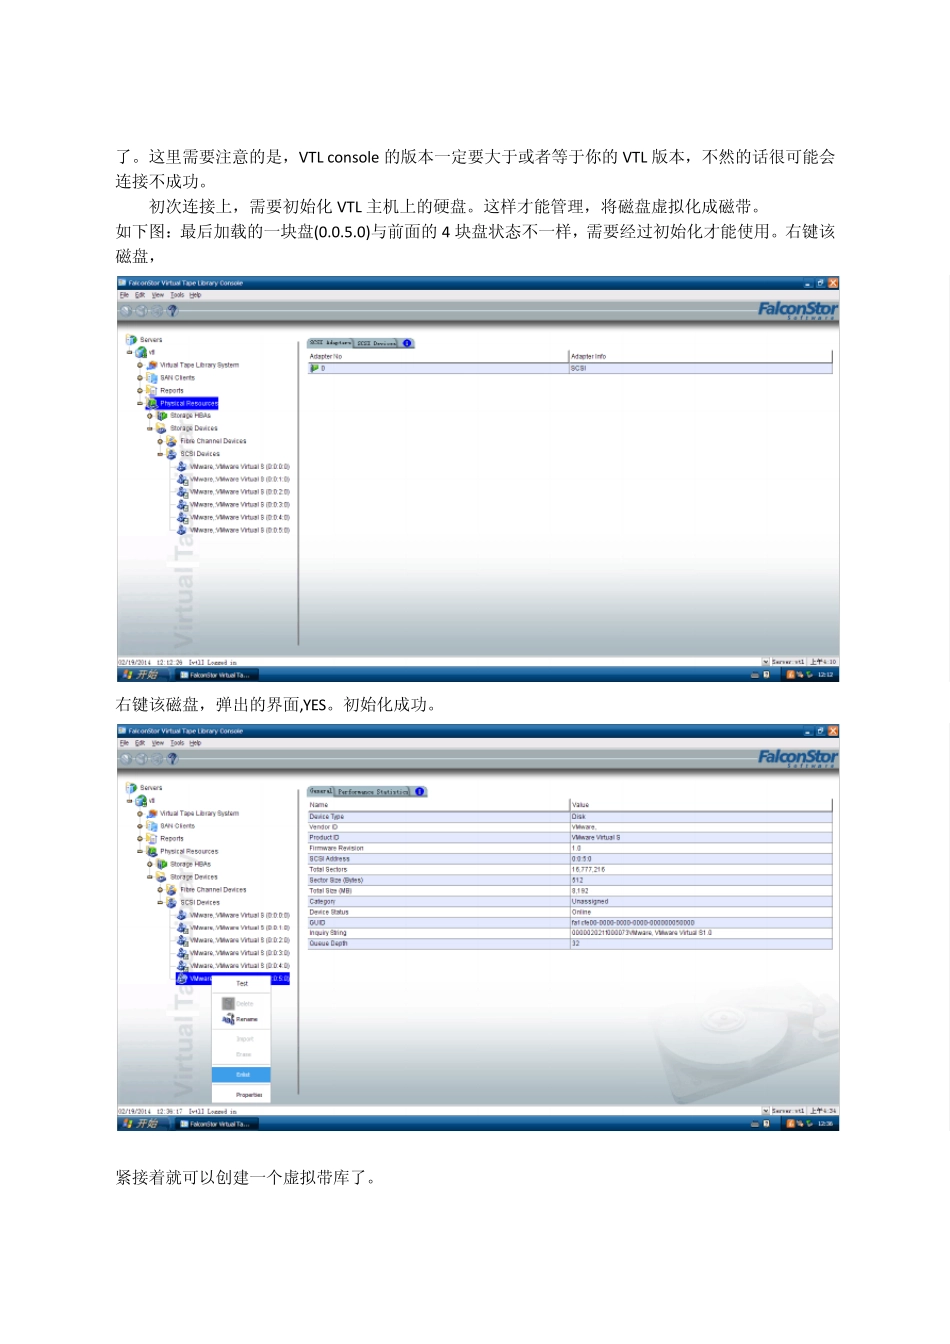The width and height of the screenshot is (950, 1344).
Task: Select VMware Virtual S (0:0:4:0) label in upper console
Action: [x=240, y=518]
